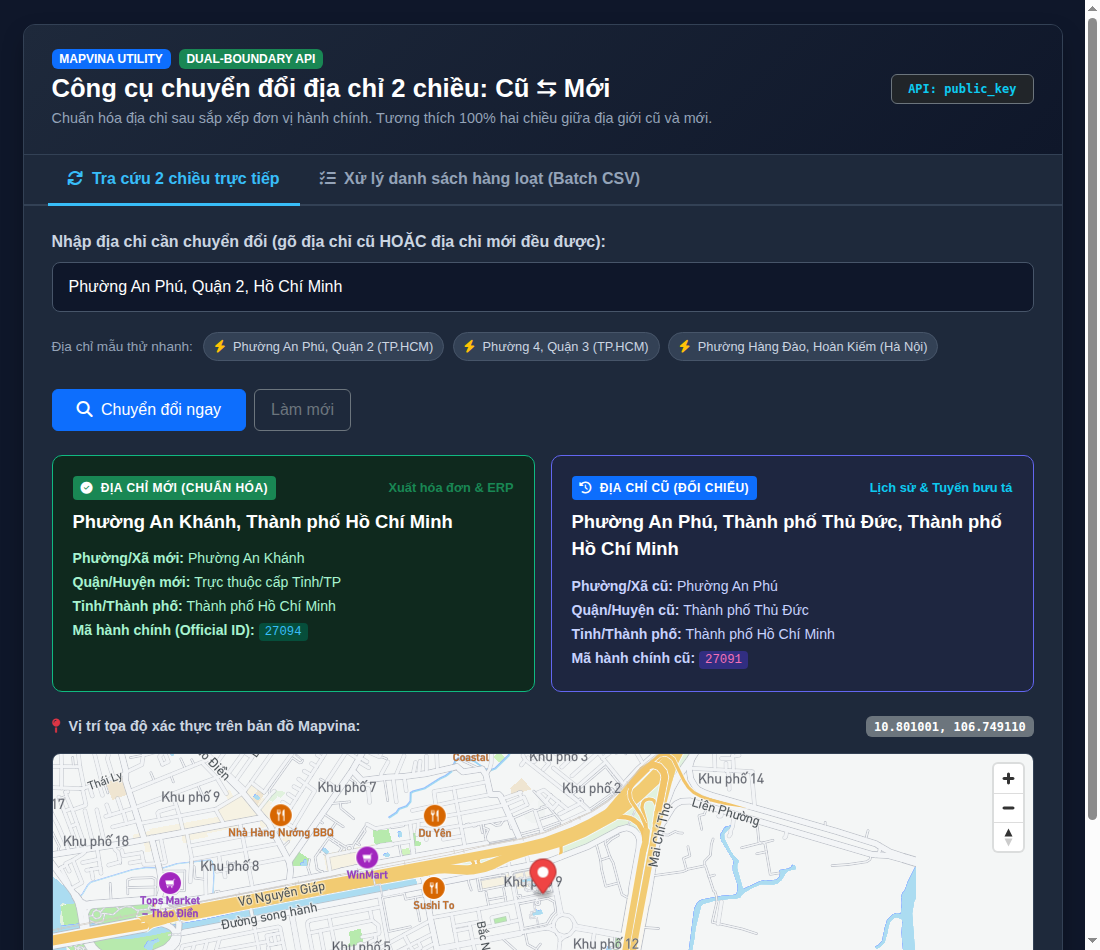
Task: Click the Sushi To restaurant marker
Action: pos(434,888)
